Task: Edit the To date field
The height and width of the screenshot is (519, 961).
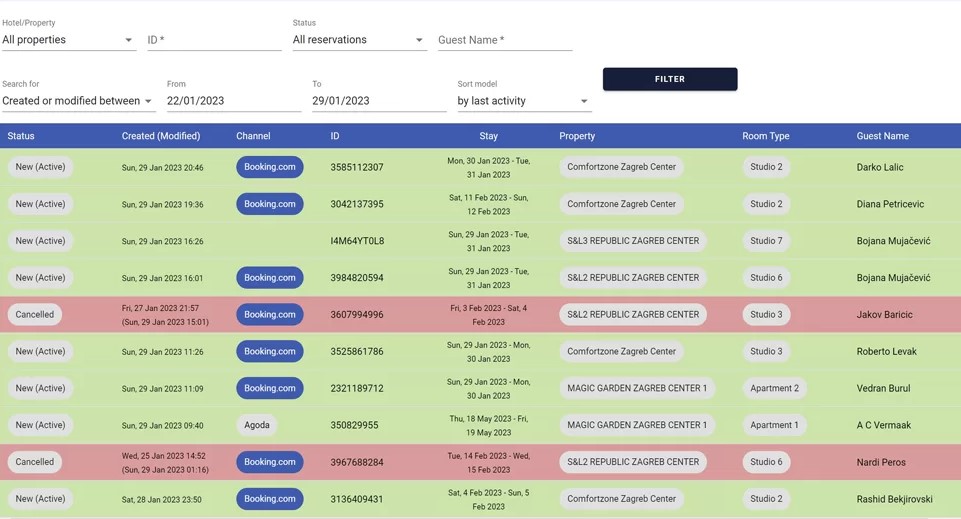Action: click(x=378, y=101)
